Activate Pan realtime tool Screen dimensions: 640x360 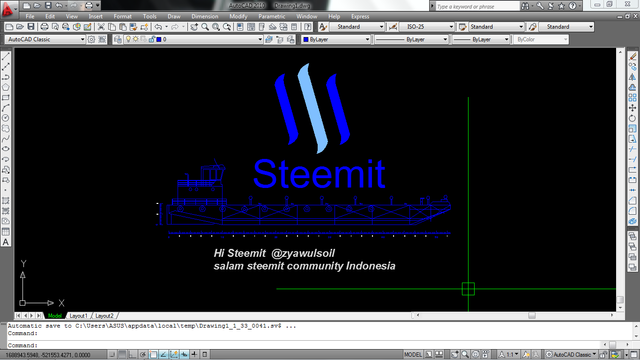(x=194, y=27)
